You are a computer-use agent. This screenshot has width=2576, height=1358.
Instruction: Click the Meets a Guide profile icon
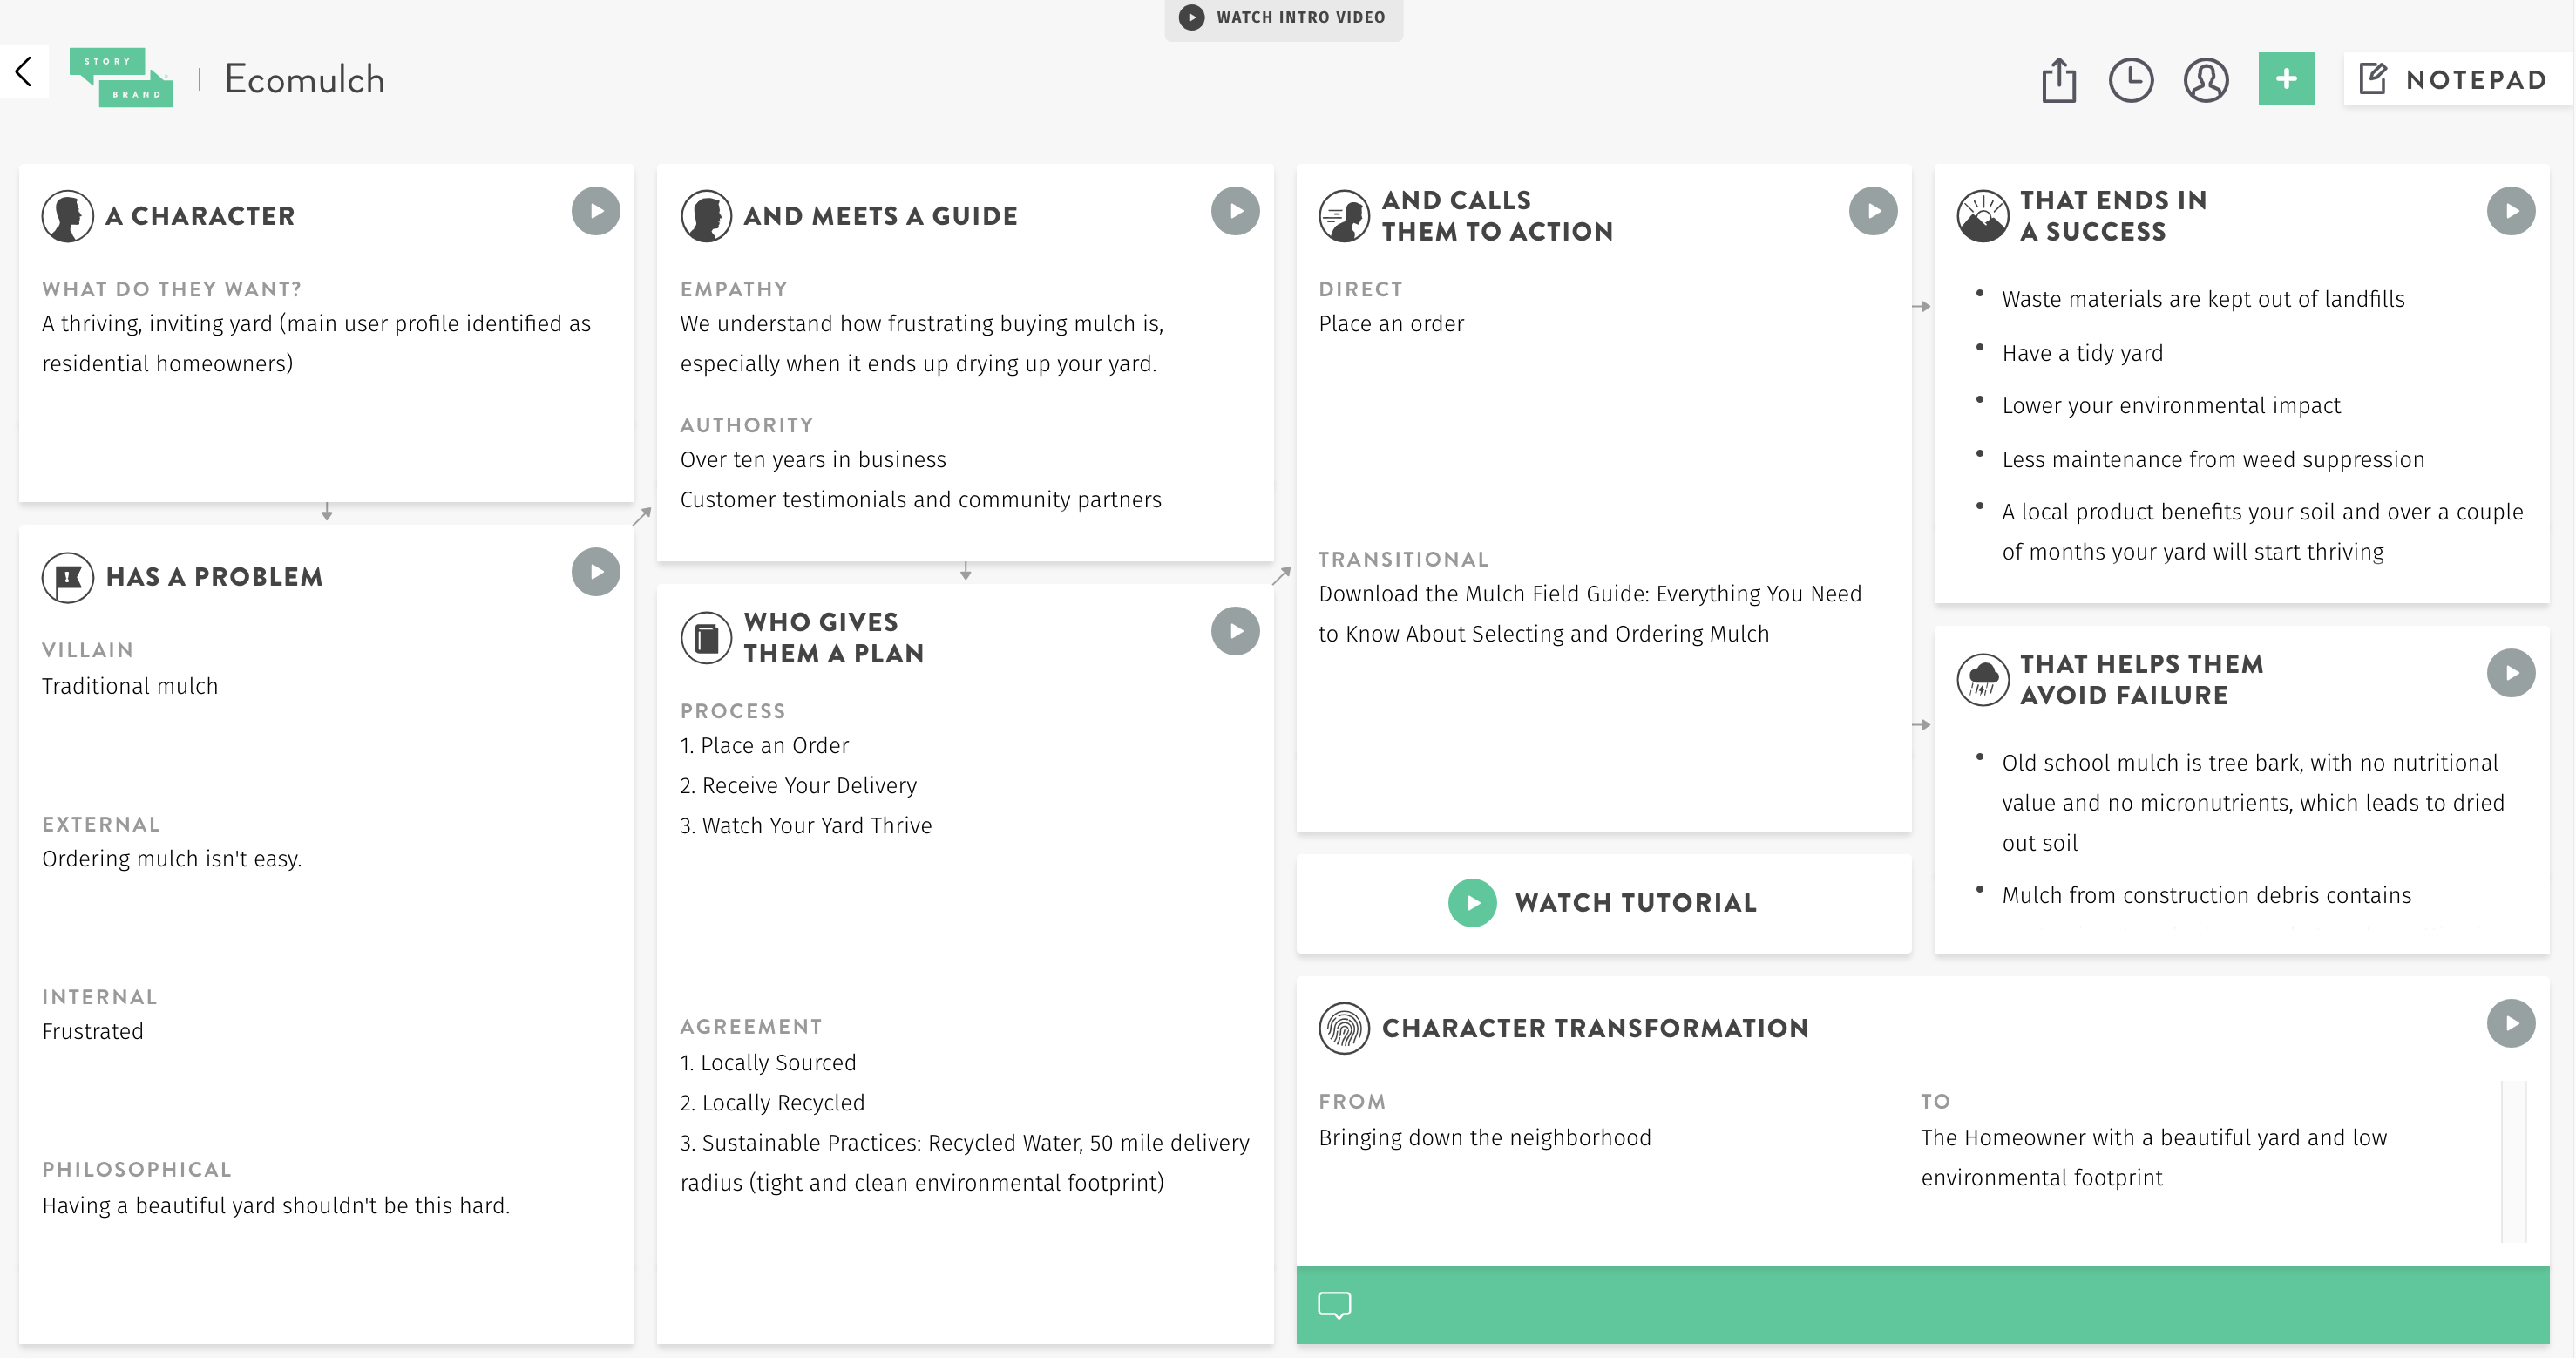tap(706, 216)
